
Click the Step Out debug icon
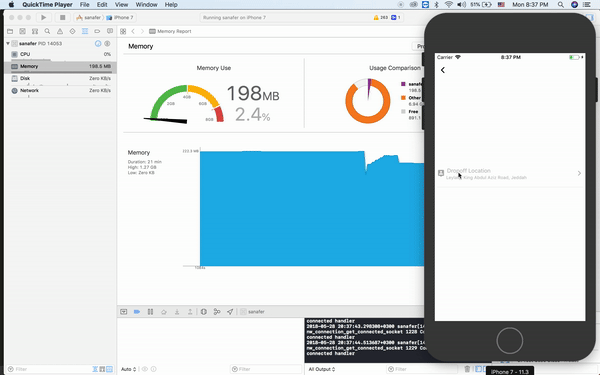pos(190,312)
